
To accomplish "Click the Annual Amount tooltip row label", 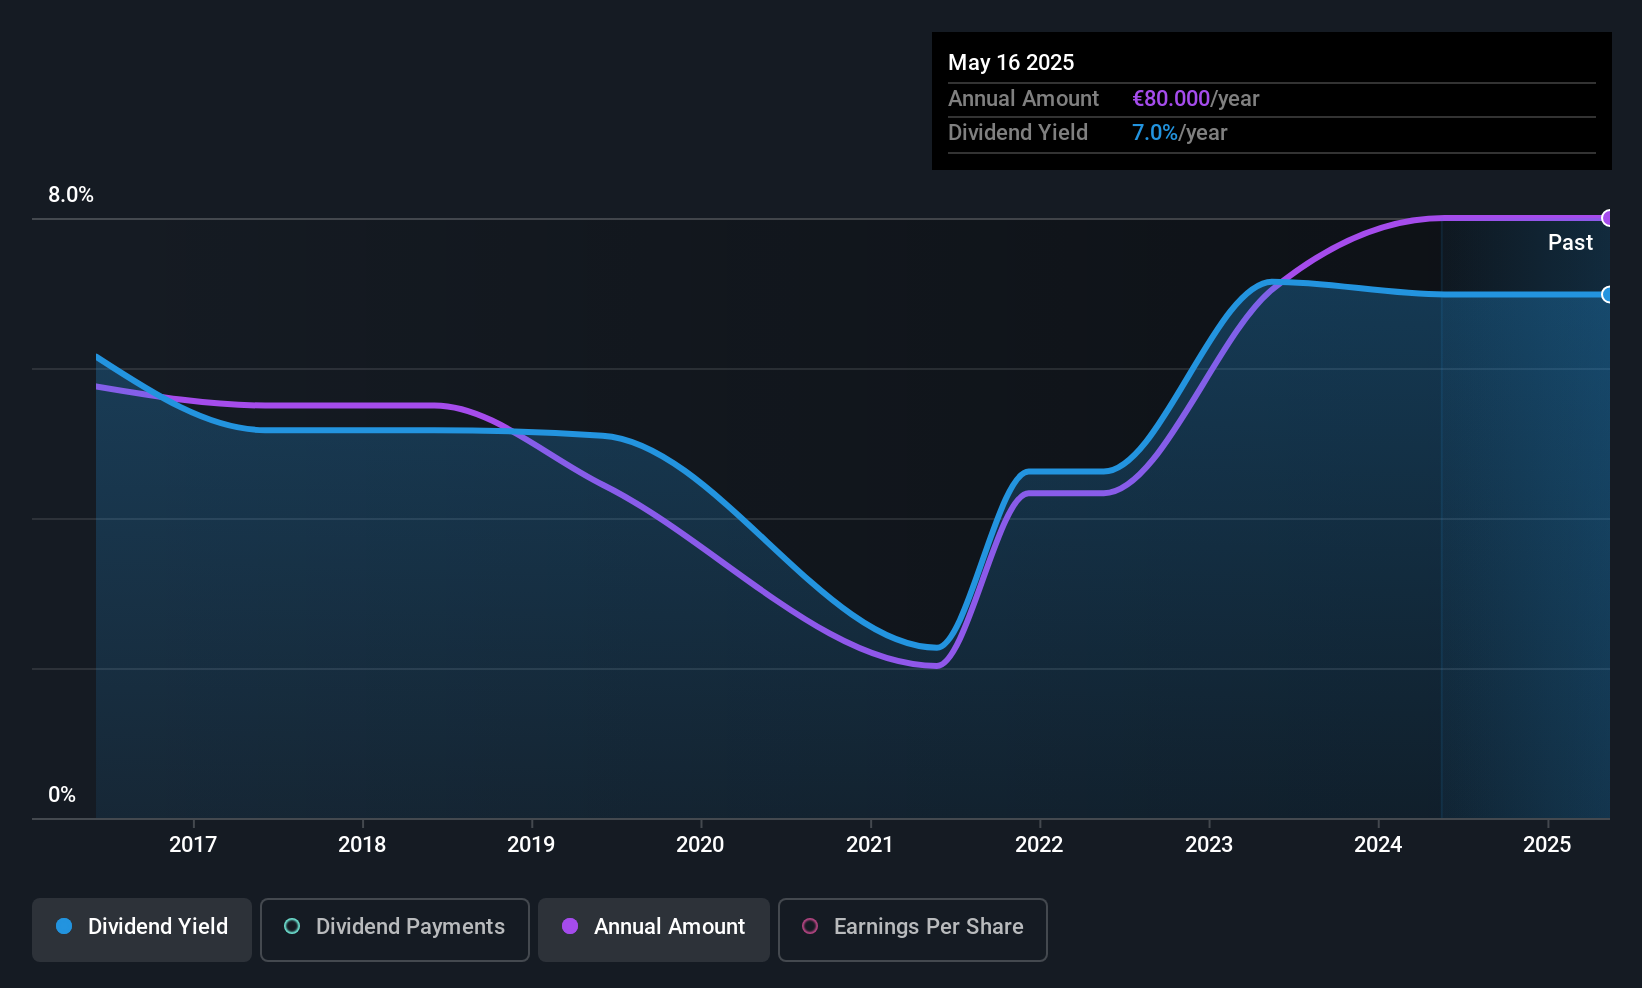I will tap(1023, 98).
